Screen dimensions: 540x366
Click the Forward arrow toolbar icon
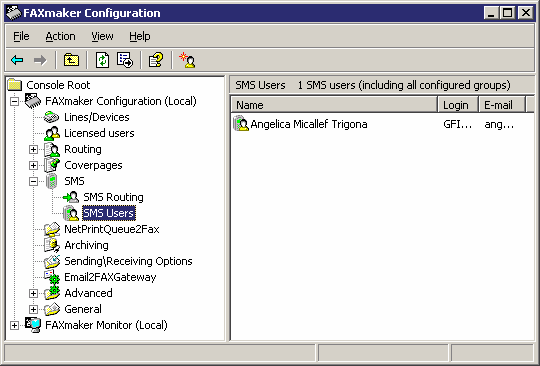coord(40,60)
